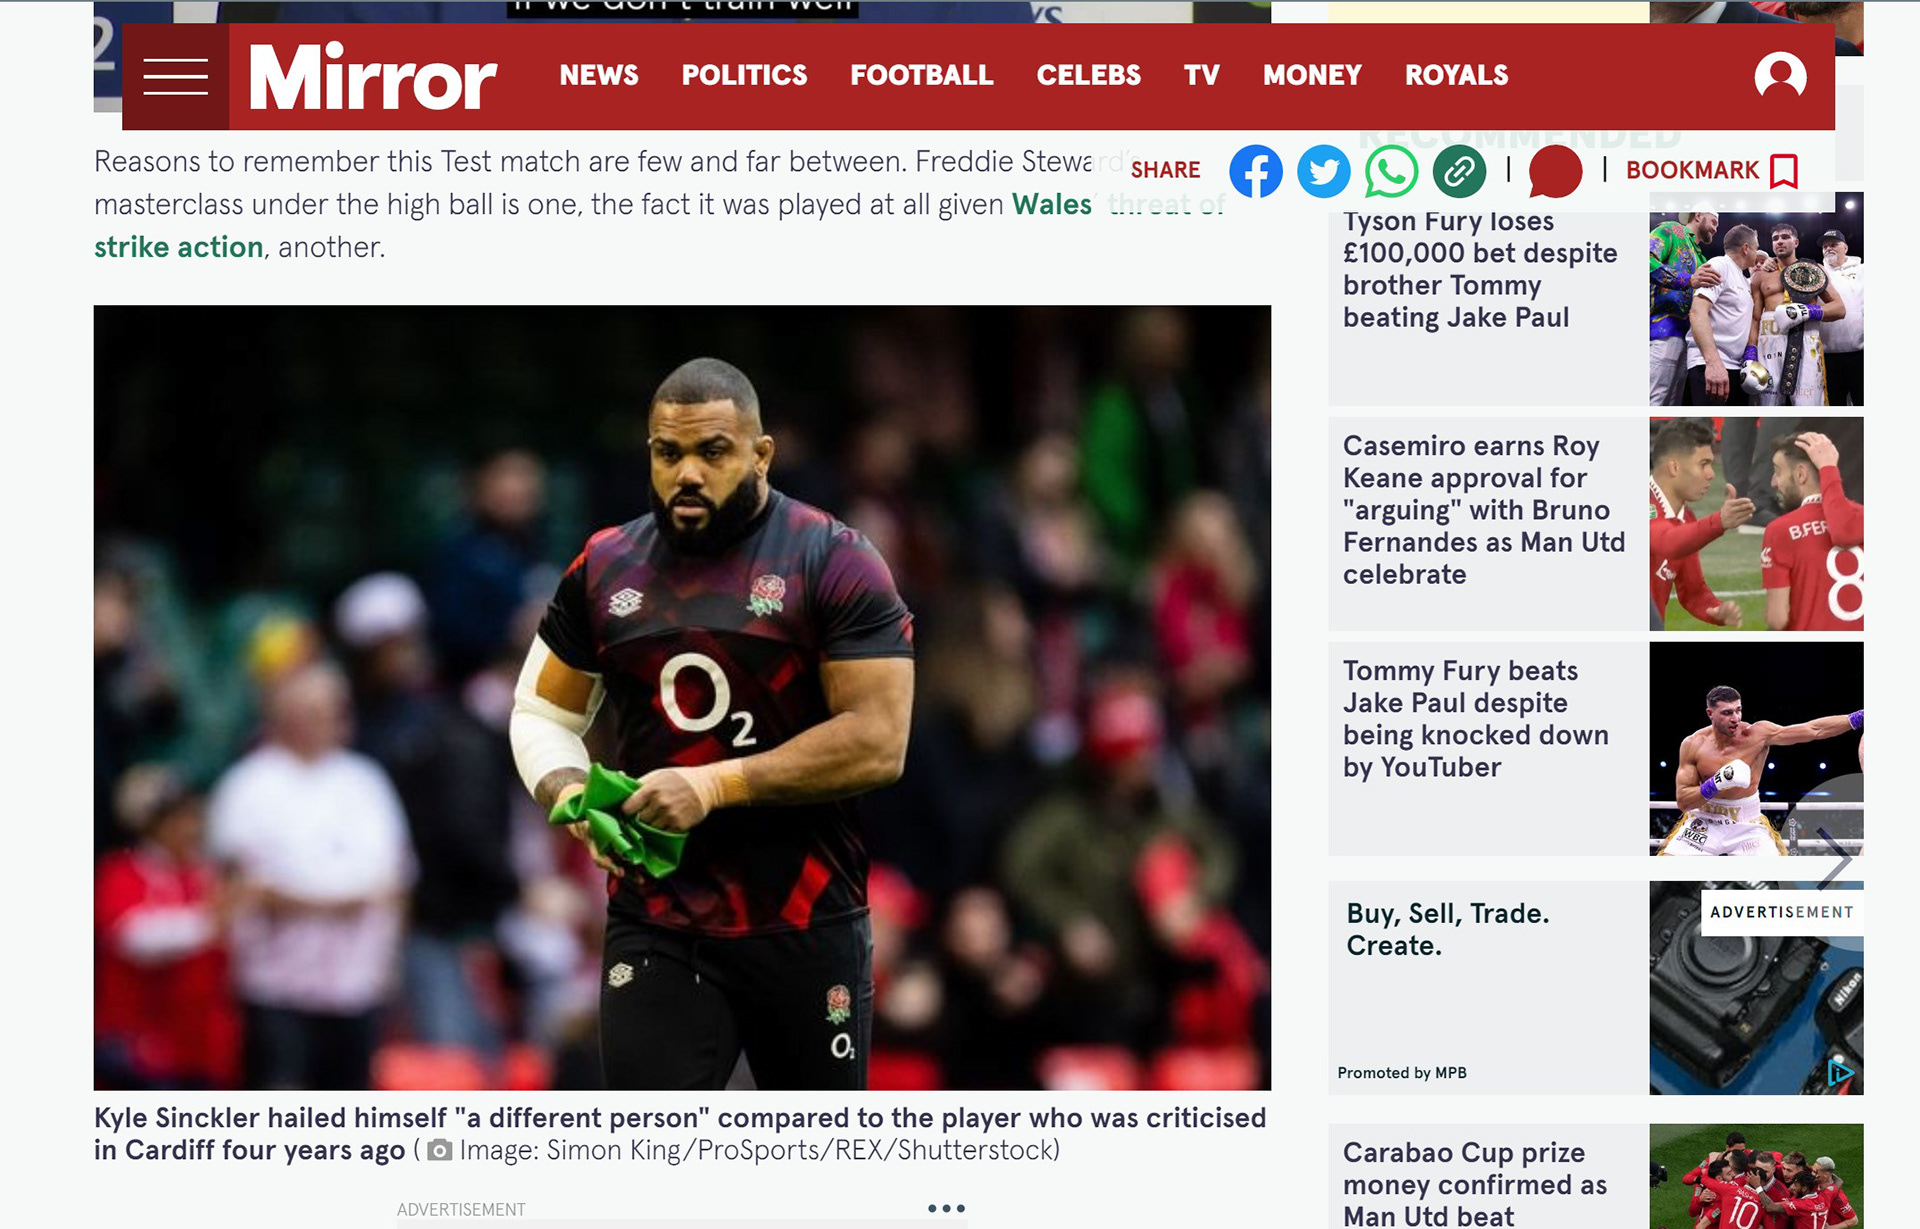Copy article link with chain icon
1920x1229 pixels.
(x=1459, y=171)
